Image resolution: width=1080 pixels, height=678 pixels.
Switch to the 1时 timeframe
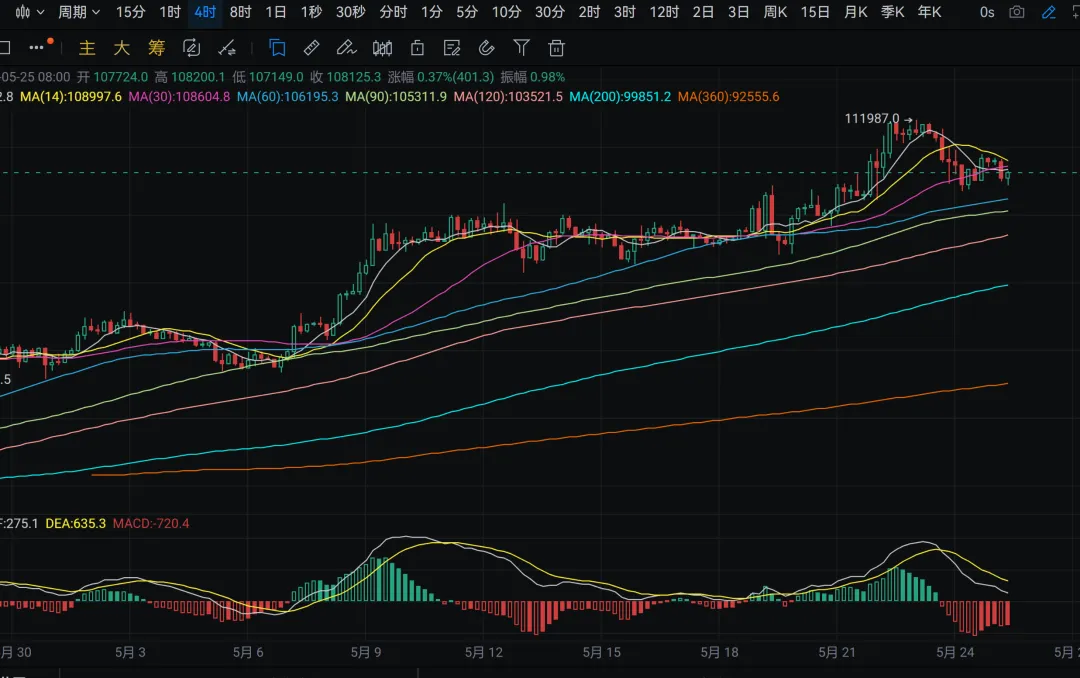tap(169, 12)
